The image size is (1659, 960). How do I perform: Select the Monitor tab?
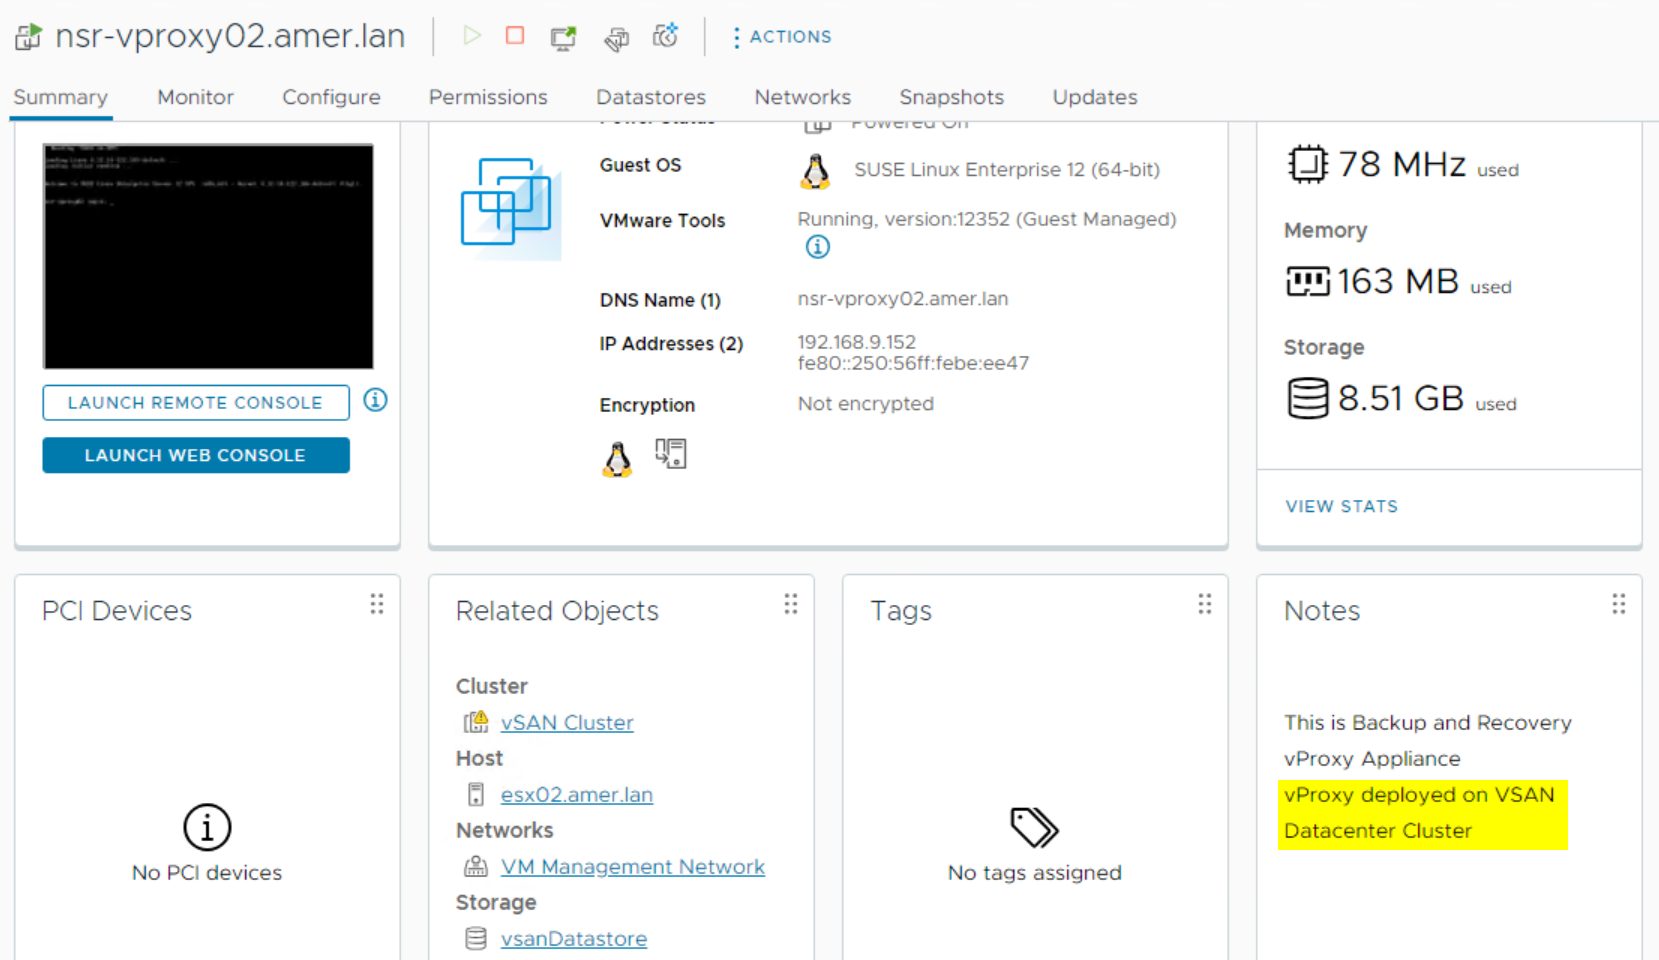tap(195, 97)
